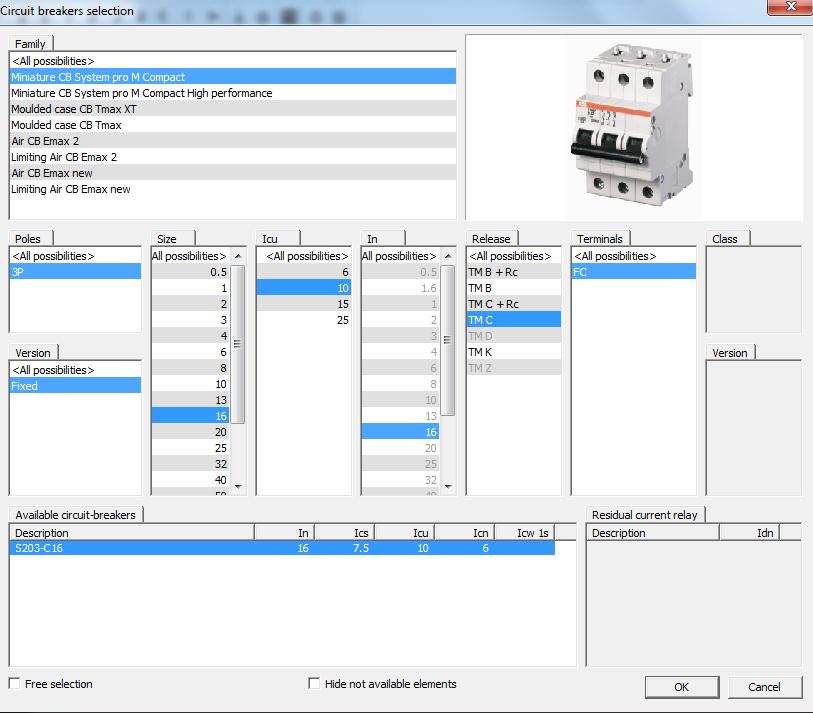
Task: Choose Icu value 25
Action: 303,320
